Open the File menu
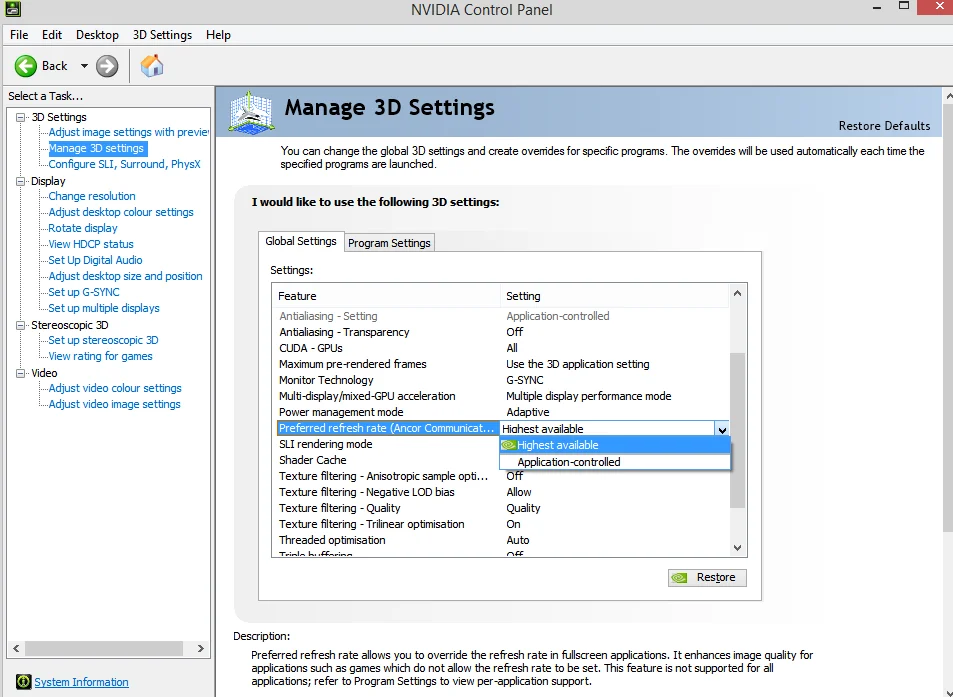Screen dimensions: 953x697 (19, 35)
